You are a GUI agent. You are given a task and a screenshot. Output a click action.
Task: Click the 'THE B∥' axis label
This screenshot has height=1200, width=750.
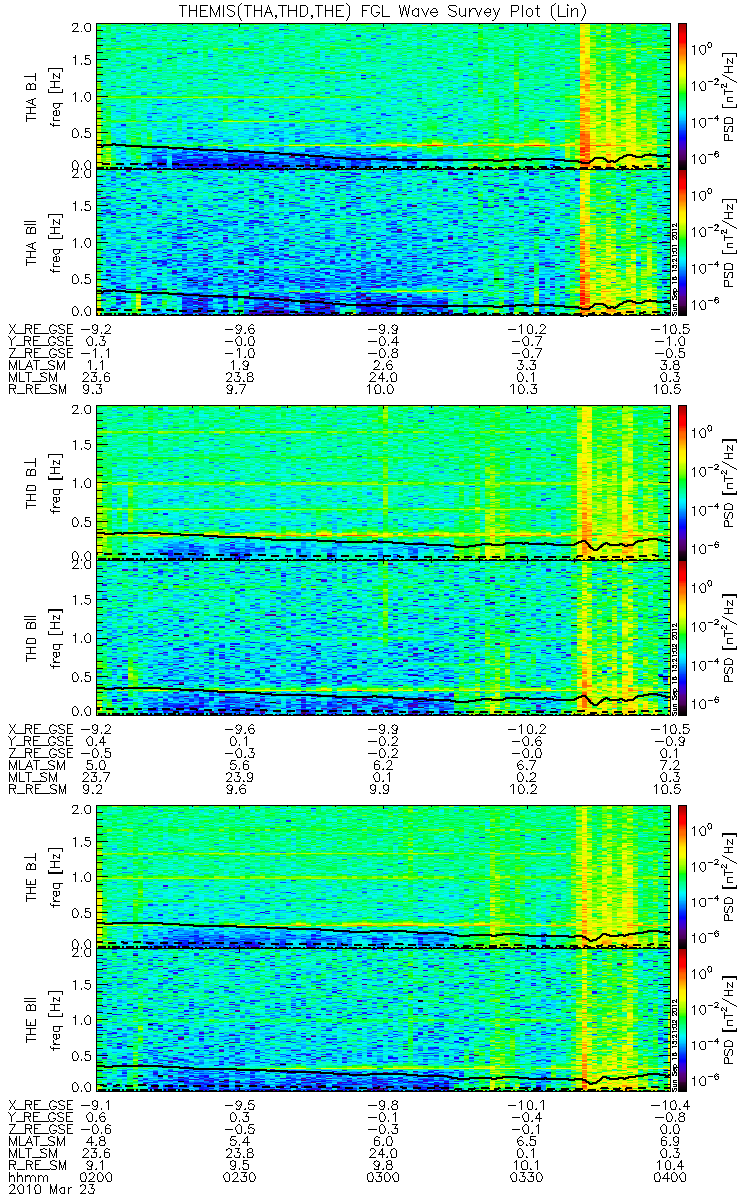click(32, 1019)
